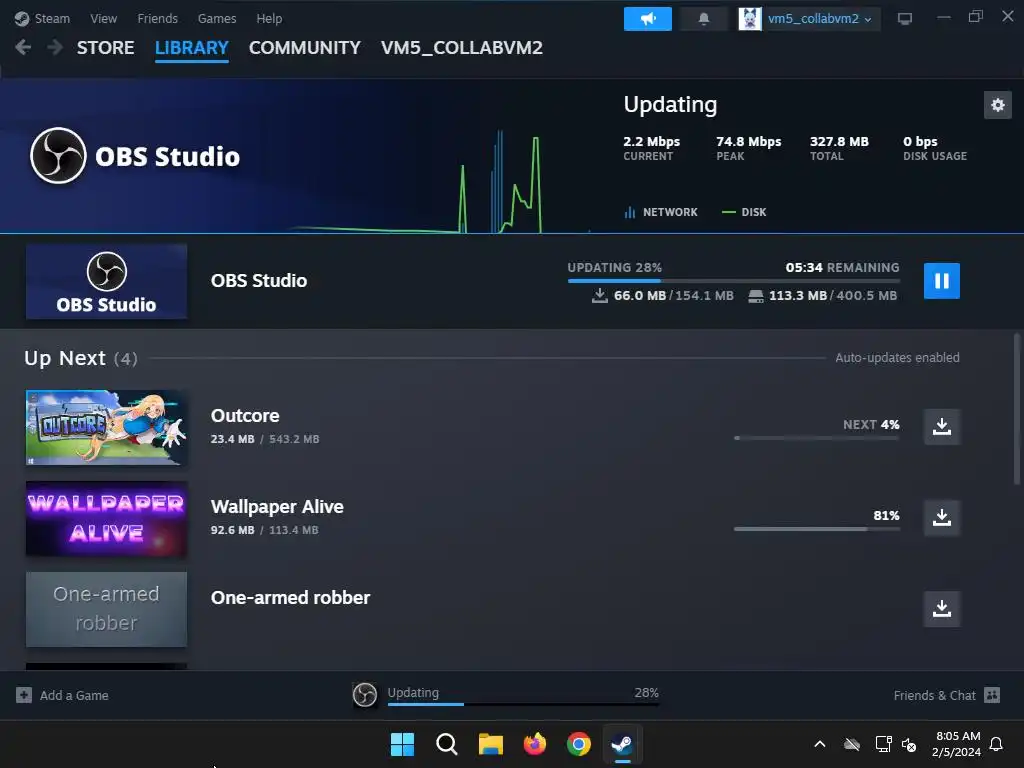Open the Help menu

[x=269, y=19]
